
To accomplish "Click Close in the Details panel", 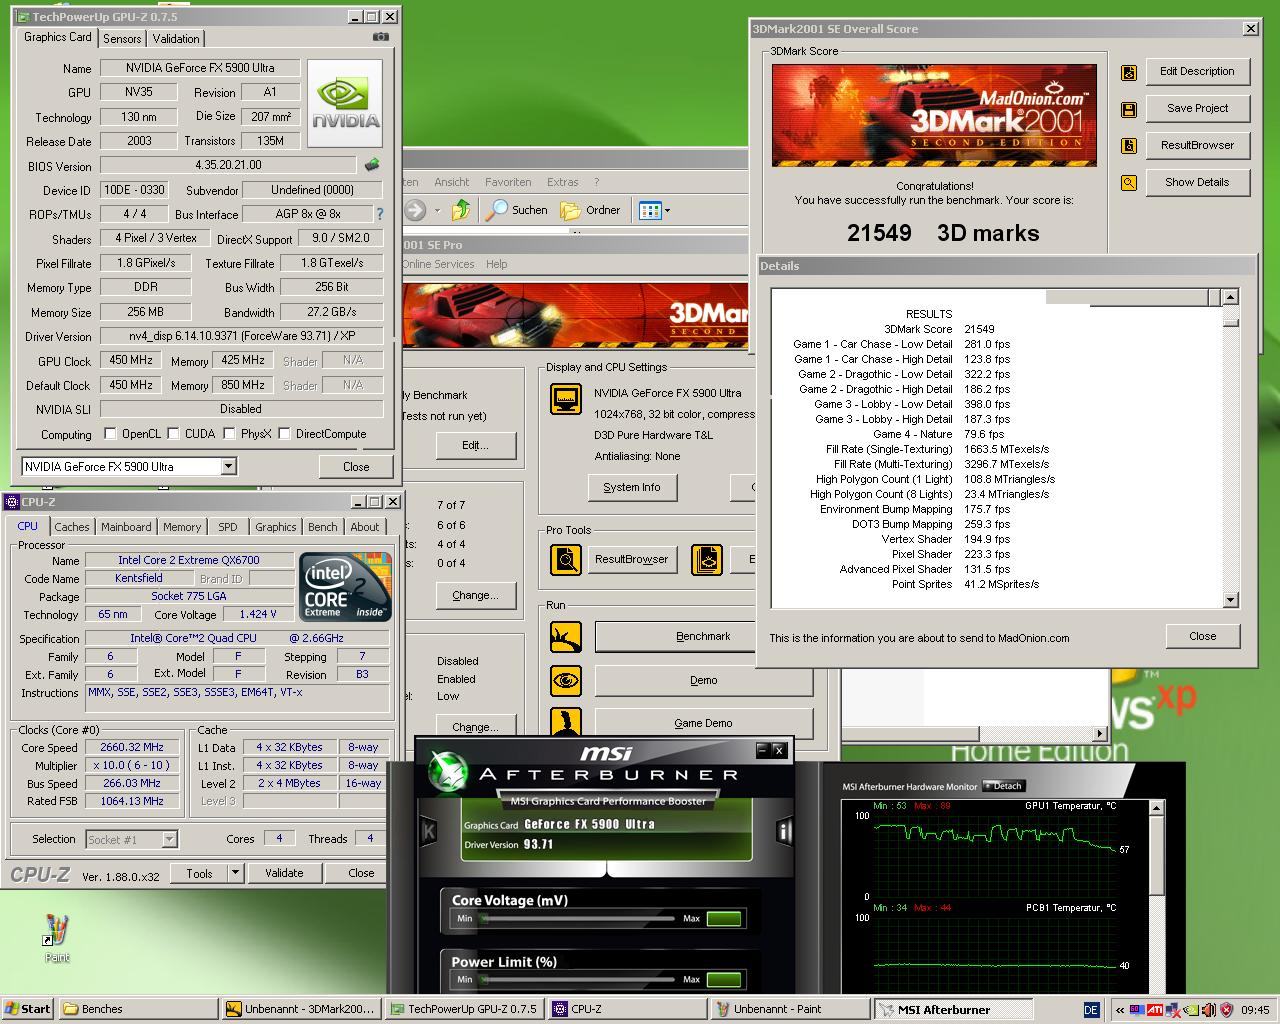I will 1203,636.
